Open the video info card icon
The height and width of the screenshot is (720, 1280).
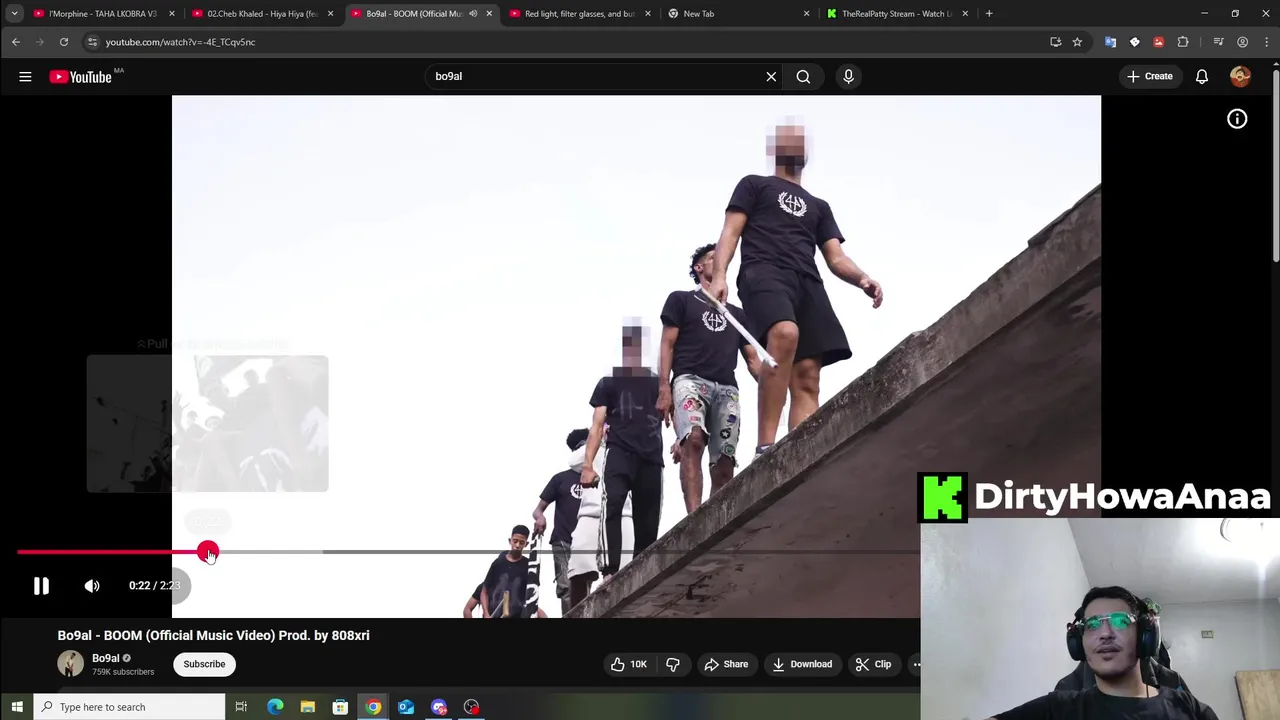pos(1237,119)
